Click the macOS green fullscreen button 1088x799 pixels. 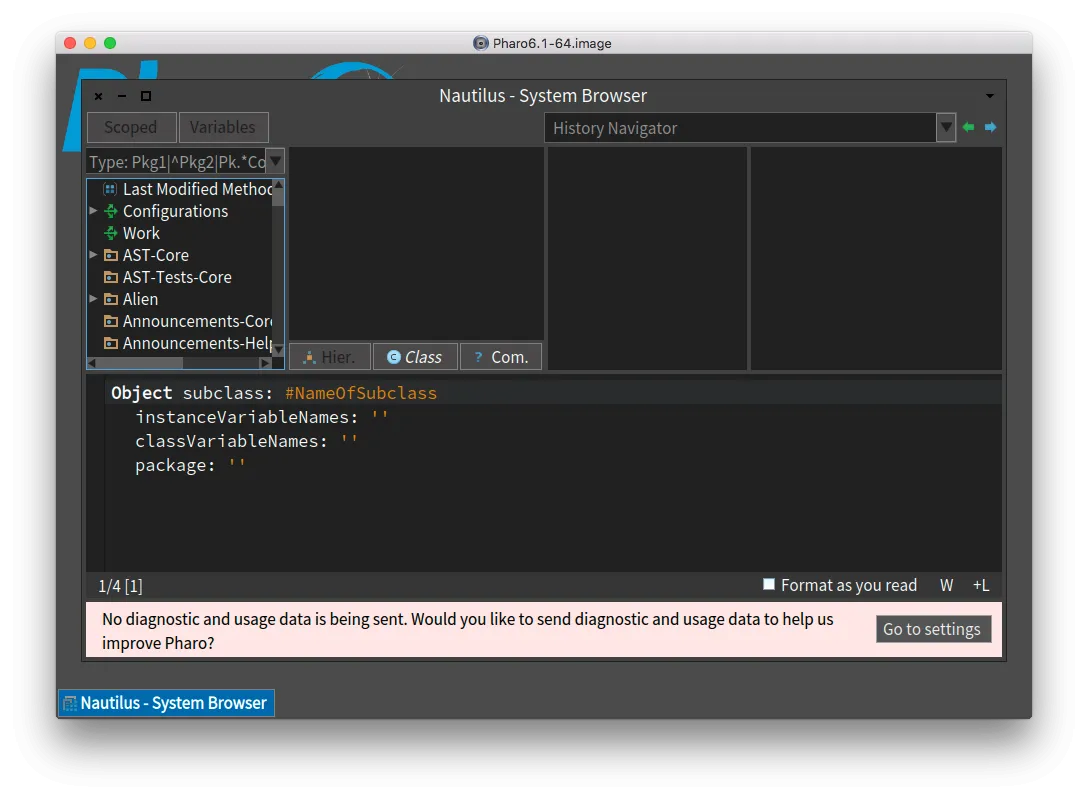[x=110, y=43]
